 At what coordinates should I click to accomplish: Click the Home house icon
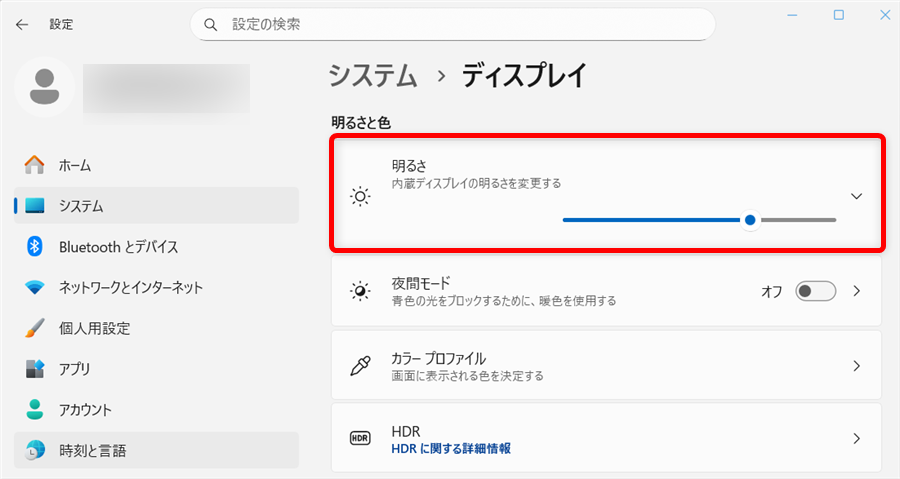[x=34, y=165]
